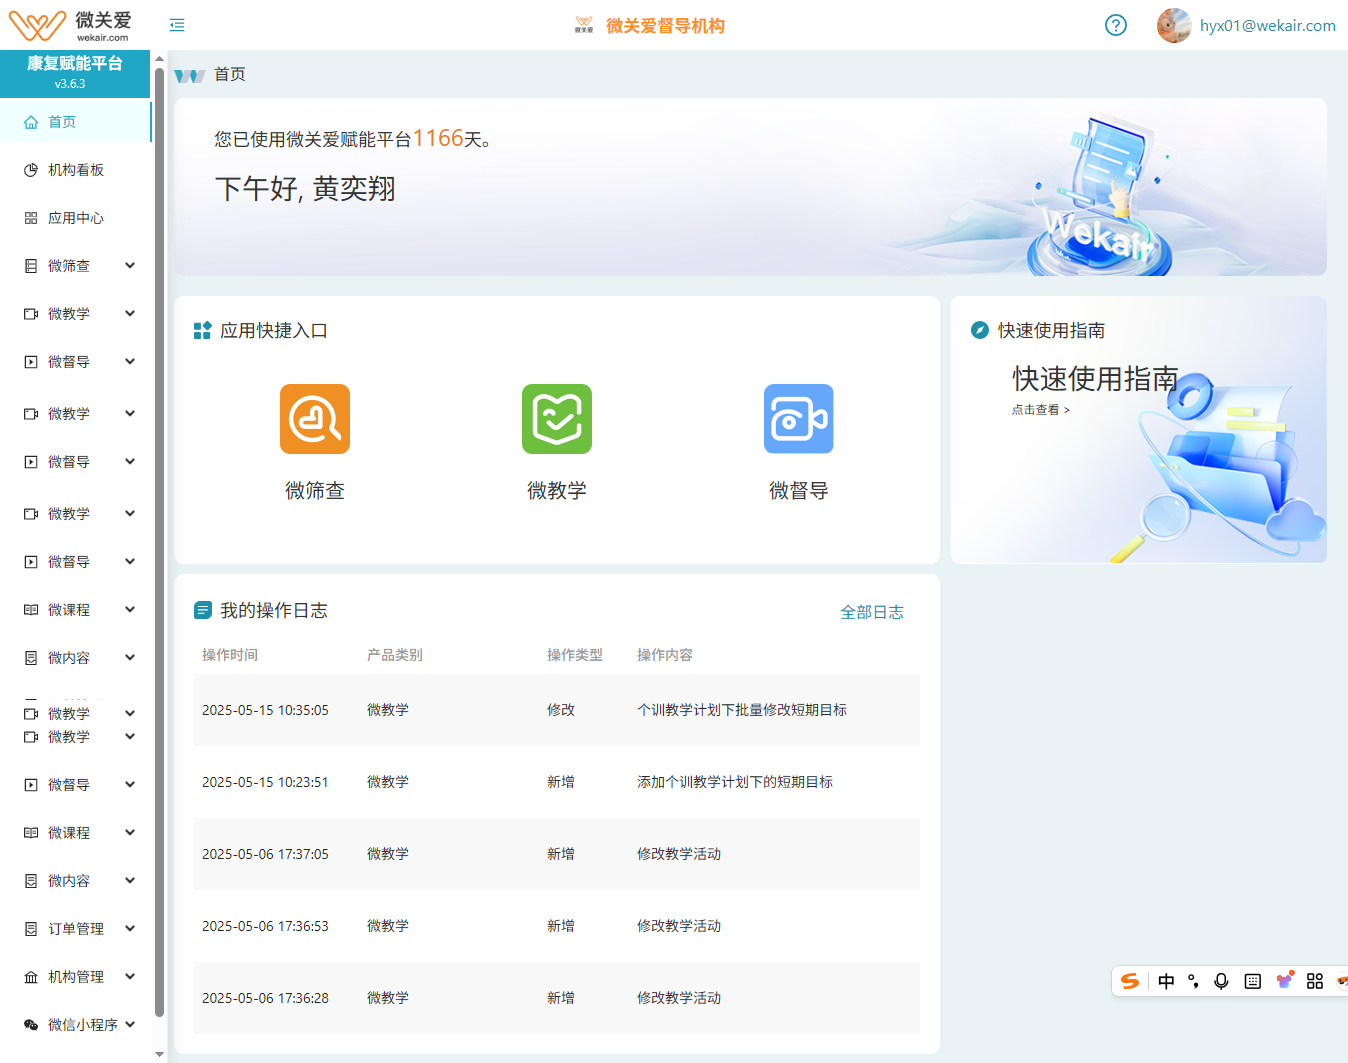Click the help question mark icon
1348x1063 pixels.
(1116, 25)
